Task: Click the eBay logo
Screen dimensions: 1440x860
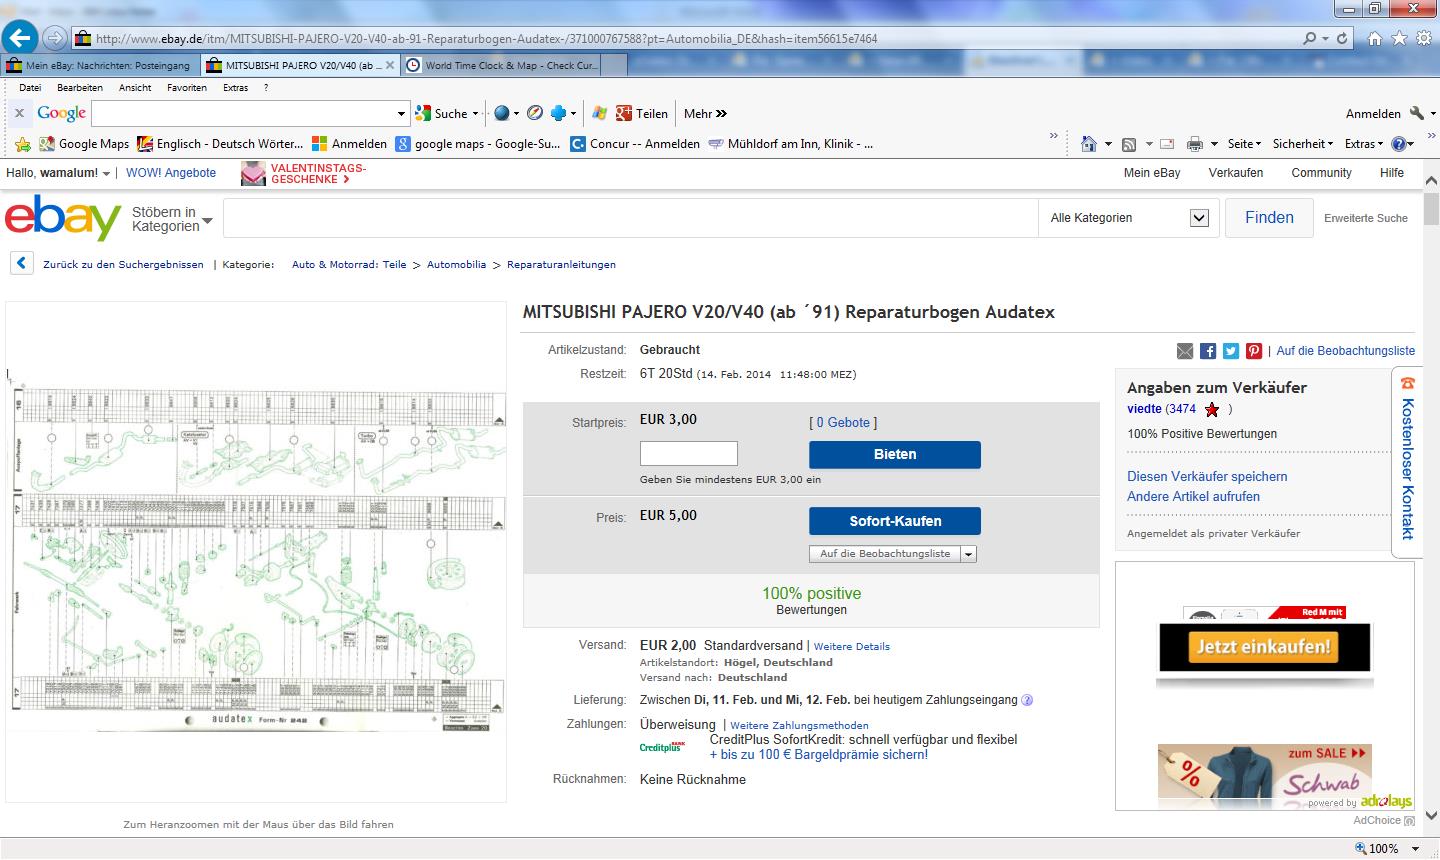Action: click(63, 218)
